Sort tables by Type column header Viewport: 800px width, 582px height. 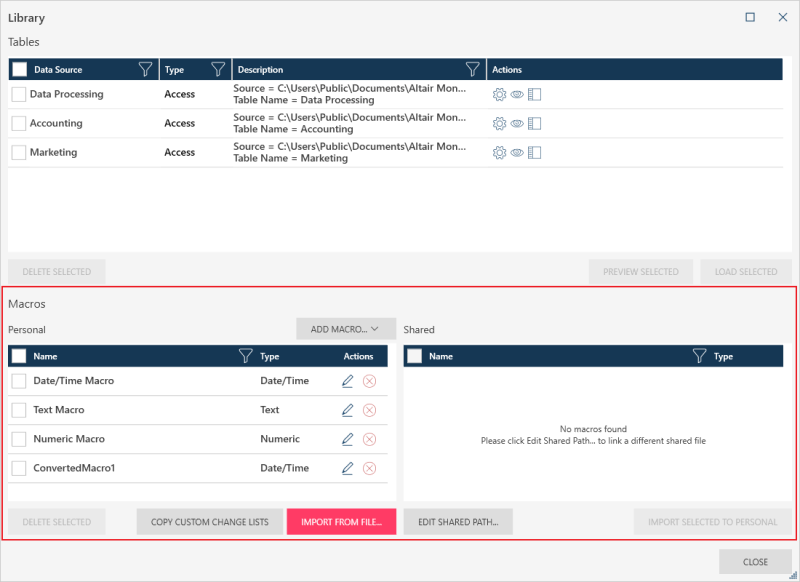176,70
